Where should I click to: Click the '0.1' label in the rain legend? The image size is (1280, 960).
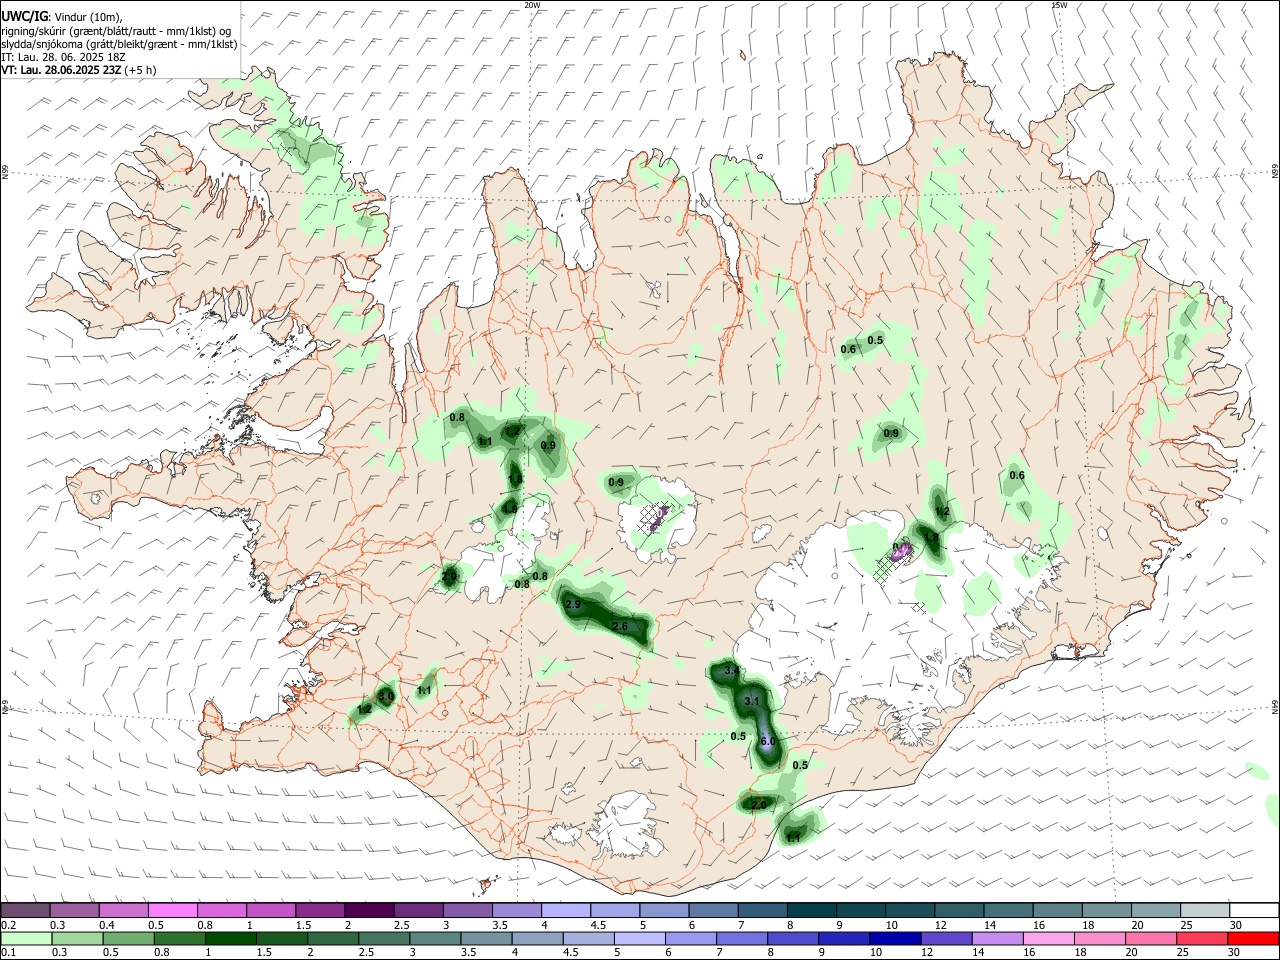pos(8,953)
